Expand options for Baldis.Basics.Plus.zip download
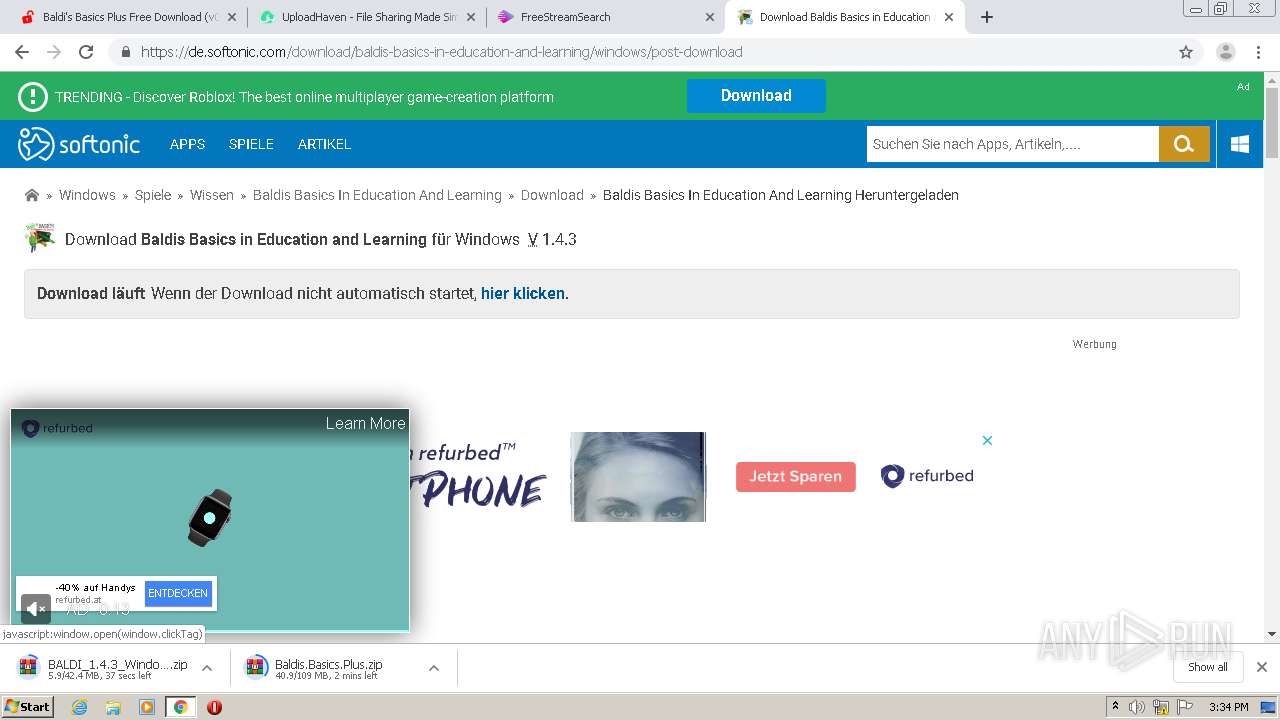This screenshot has width=1280, height=720. (x=434, y=668)
